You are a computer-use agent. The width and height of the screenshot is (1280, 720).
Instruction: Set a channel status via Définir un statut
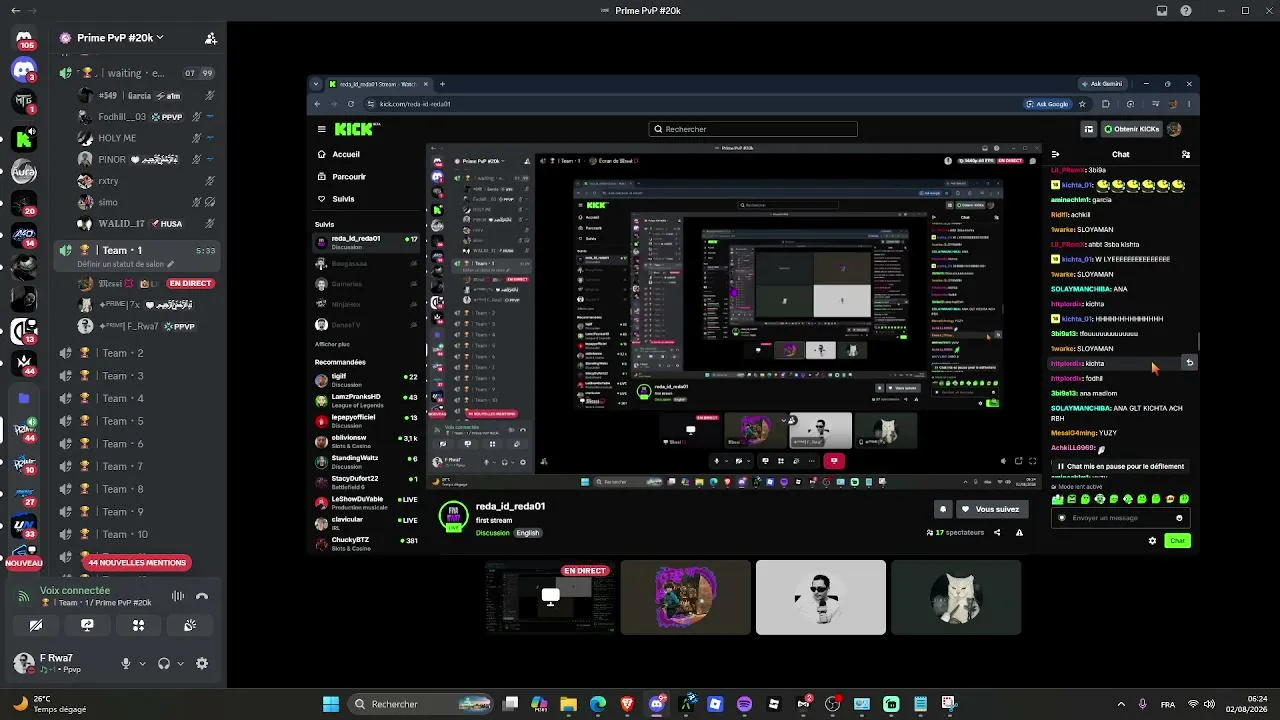(126, 265)
